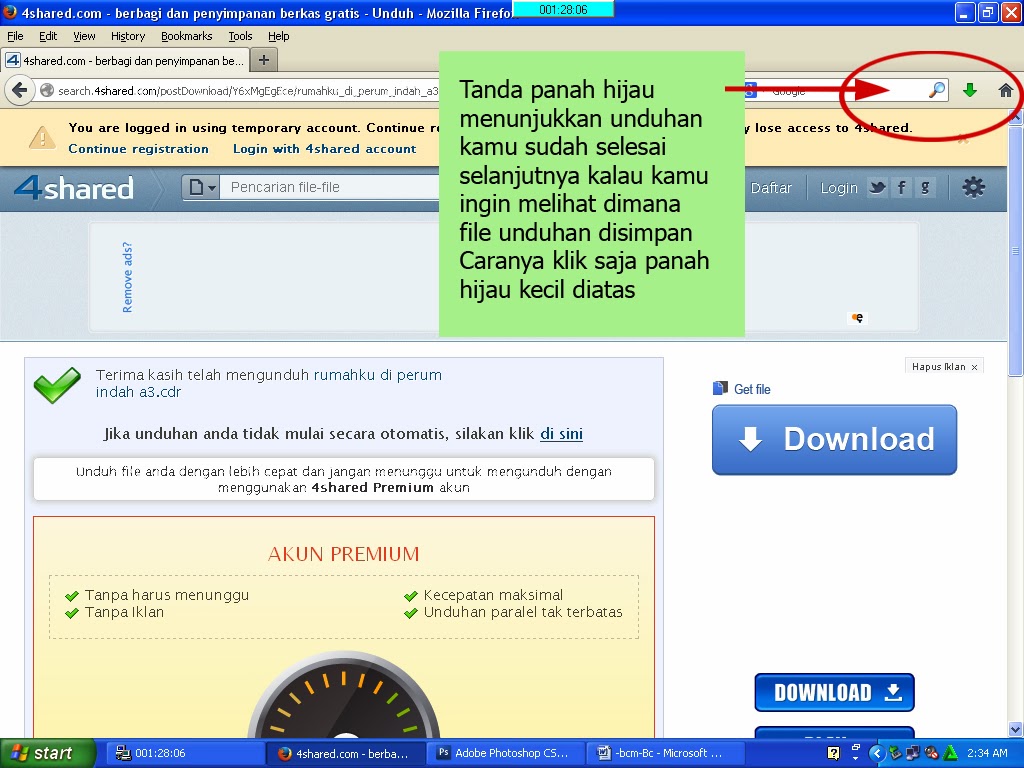Click the Unduhan paralel tak terbatas text
1024x768 pixels.
pyautogui.click(x=523, y=612)
